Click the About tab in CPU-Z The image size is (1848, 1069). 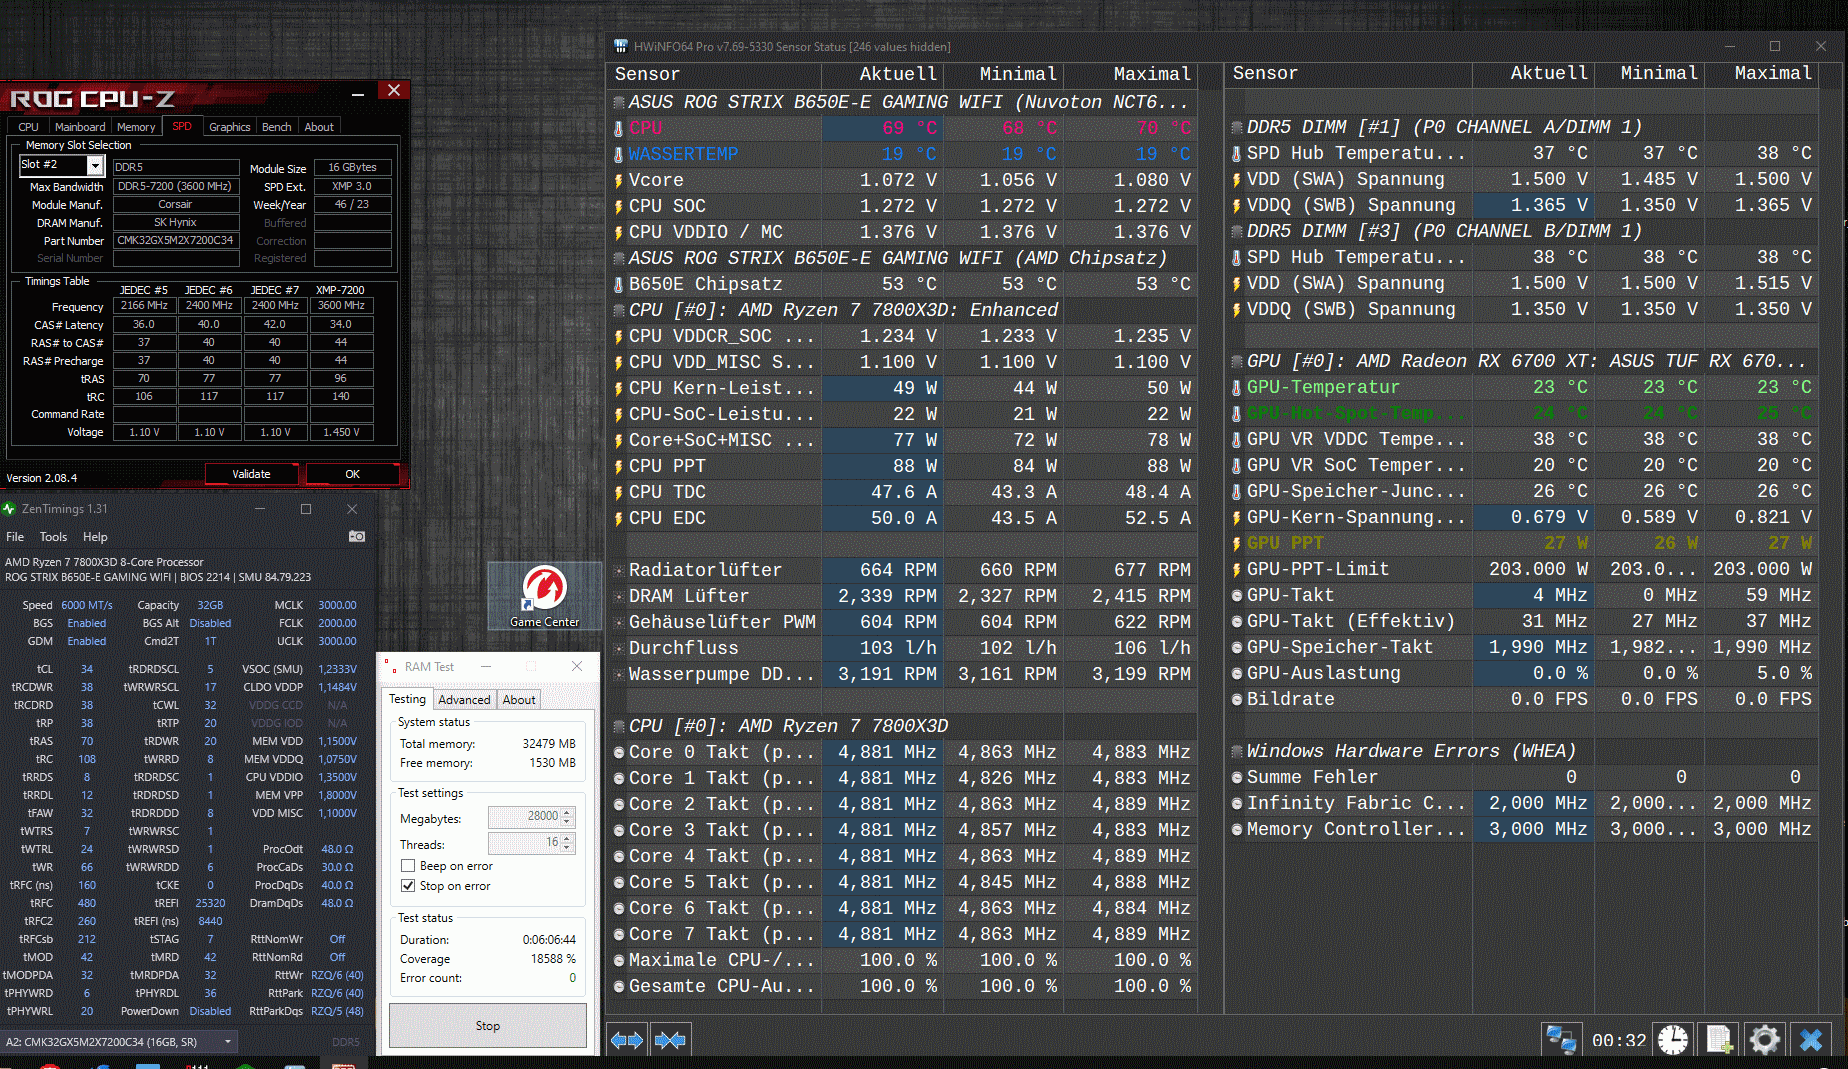319,127
